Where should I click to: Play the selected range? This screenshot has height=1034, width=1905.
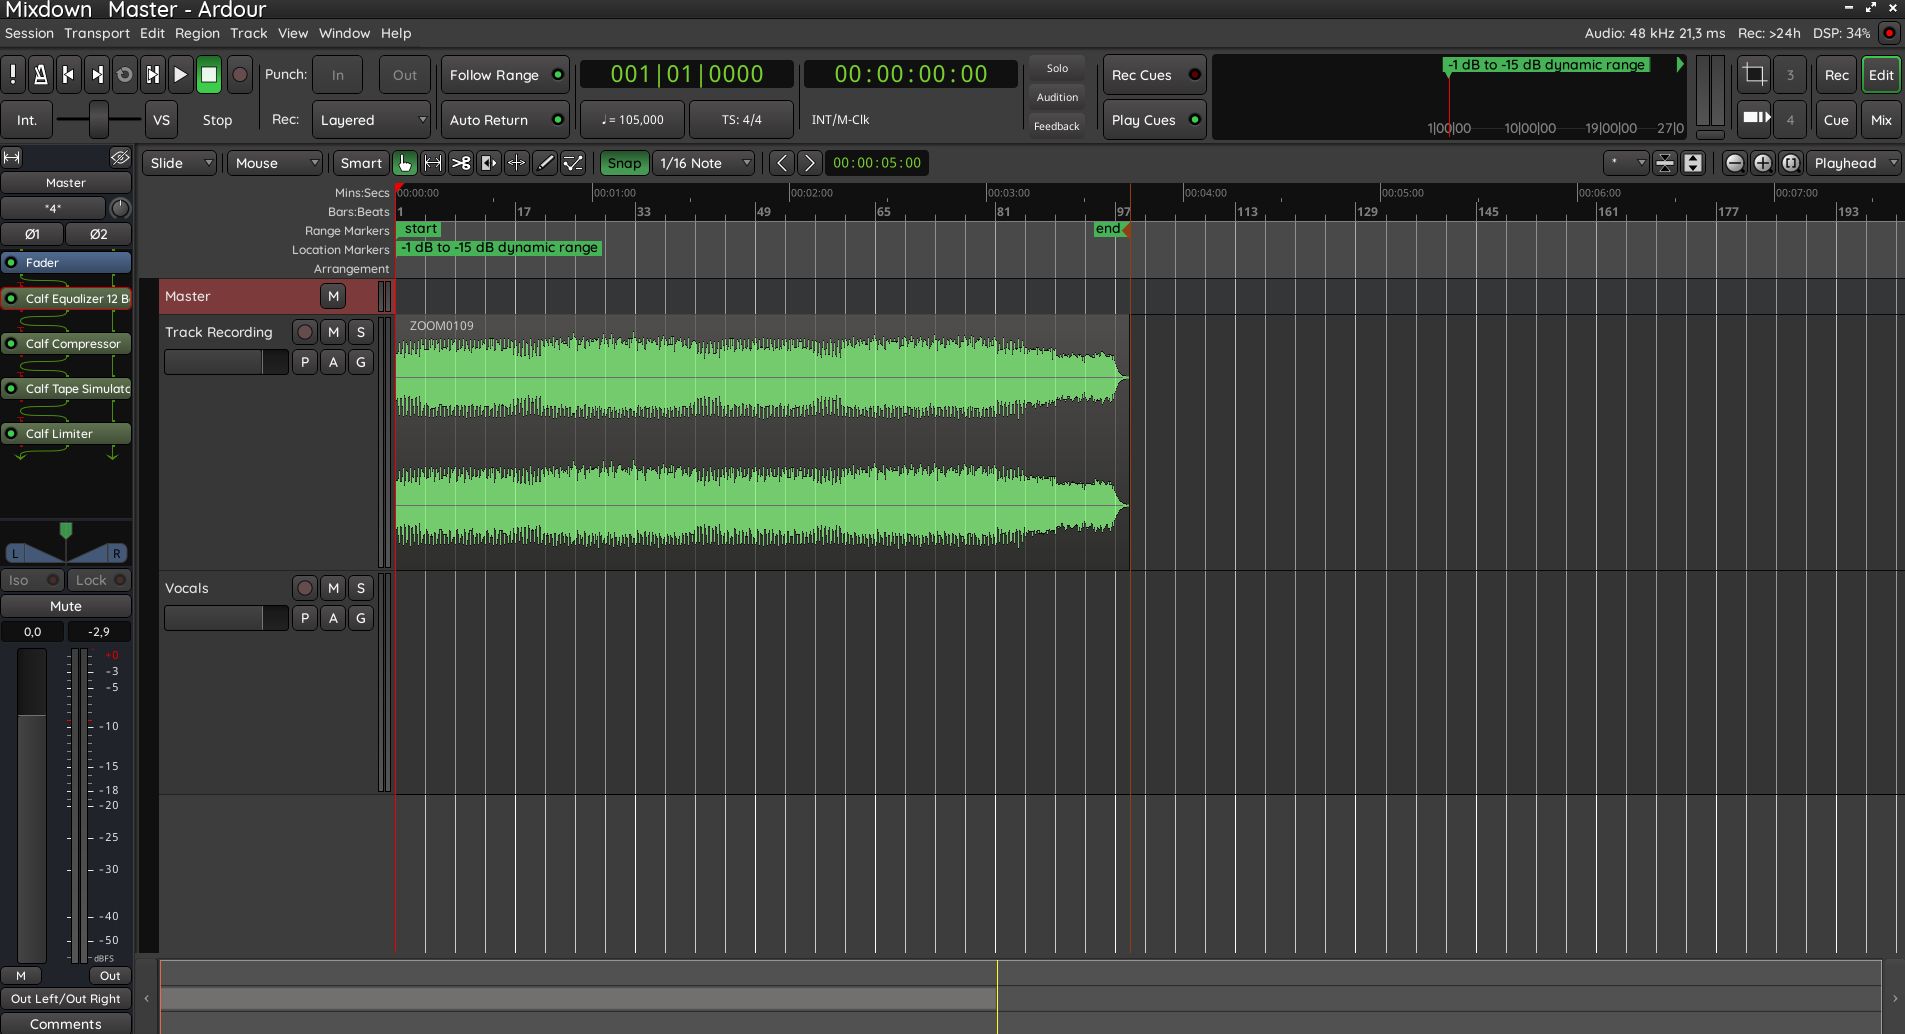[x=153, y=75]
